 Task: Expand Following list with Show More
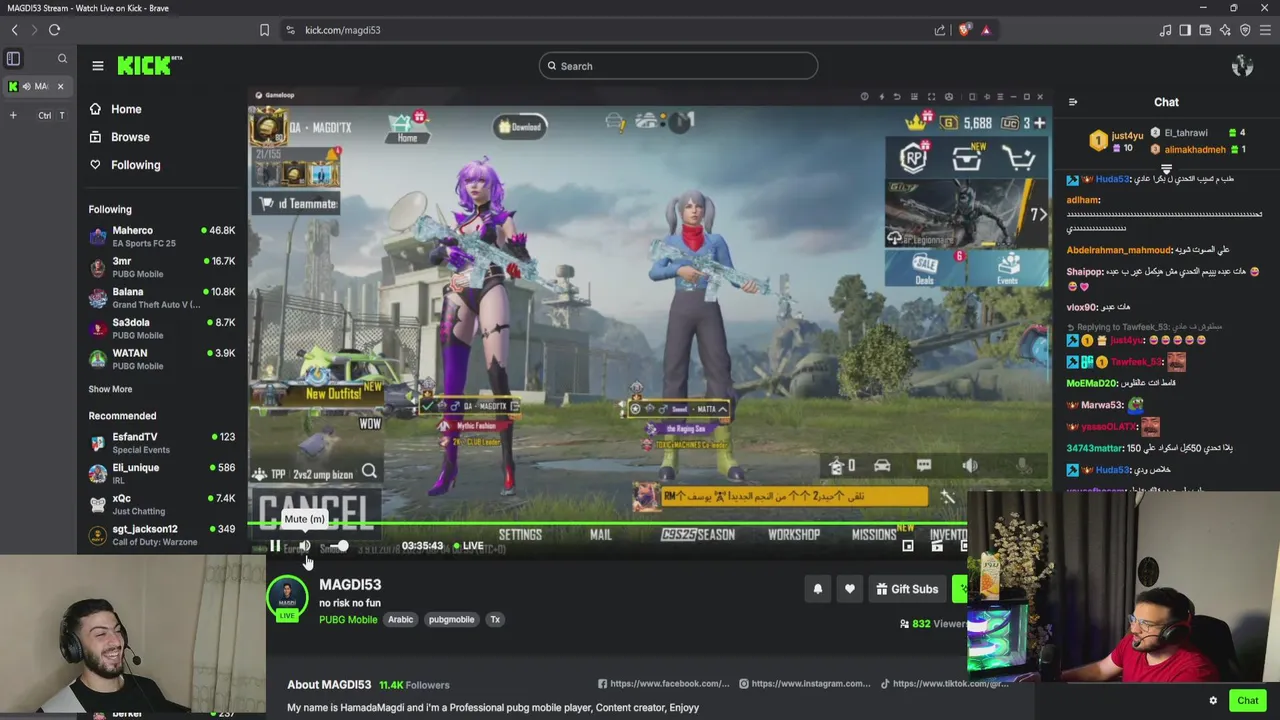click(110, 389)
